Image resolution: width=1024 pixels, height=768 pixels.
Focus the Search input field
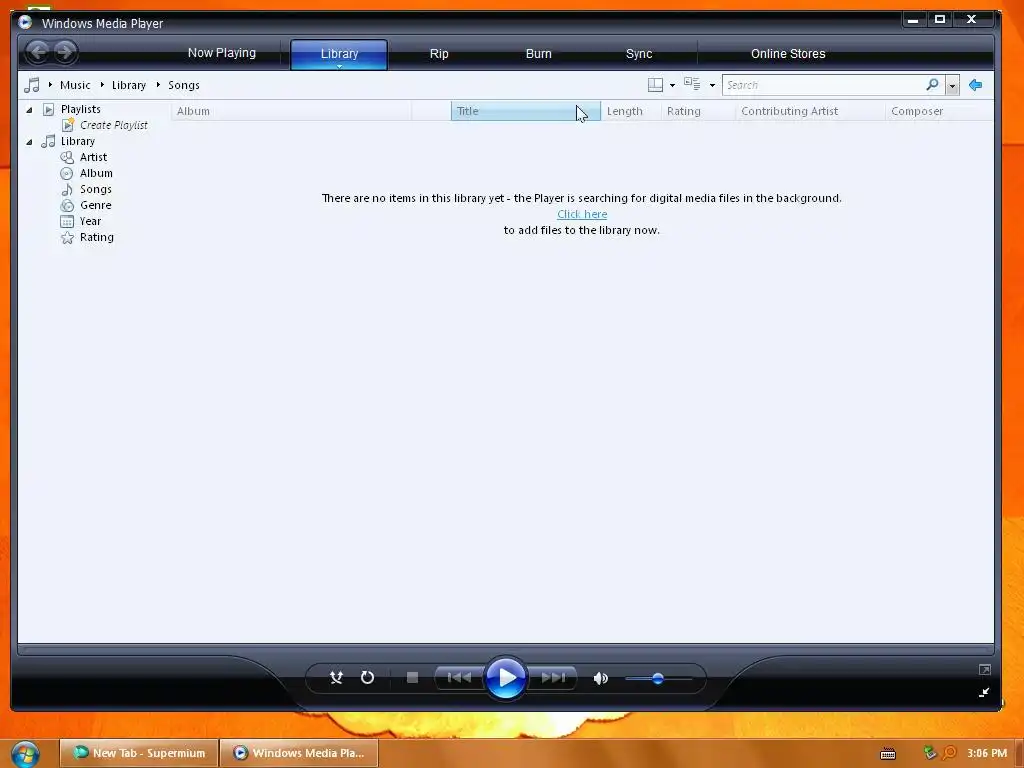(x=823, y=85)
